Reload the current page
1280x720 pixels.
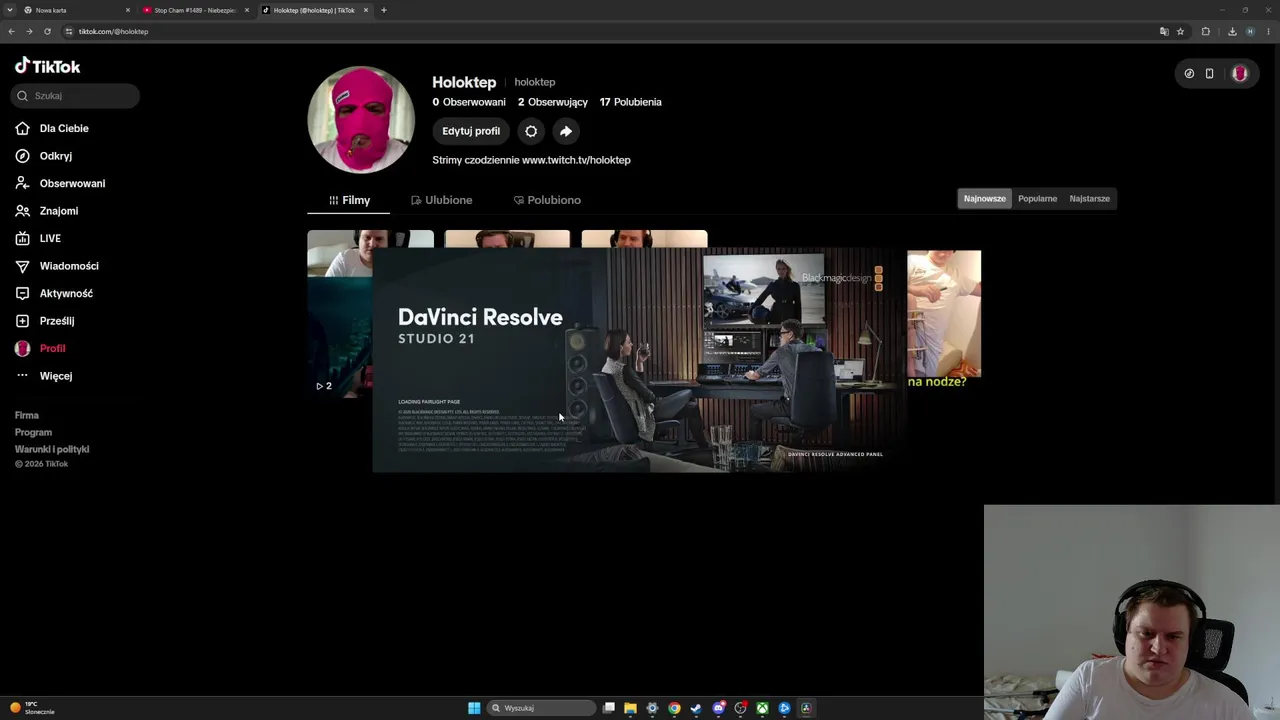[47, 31]
